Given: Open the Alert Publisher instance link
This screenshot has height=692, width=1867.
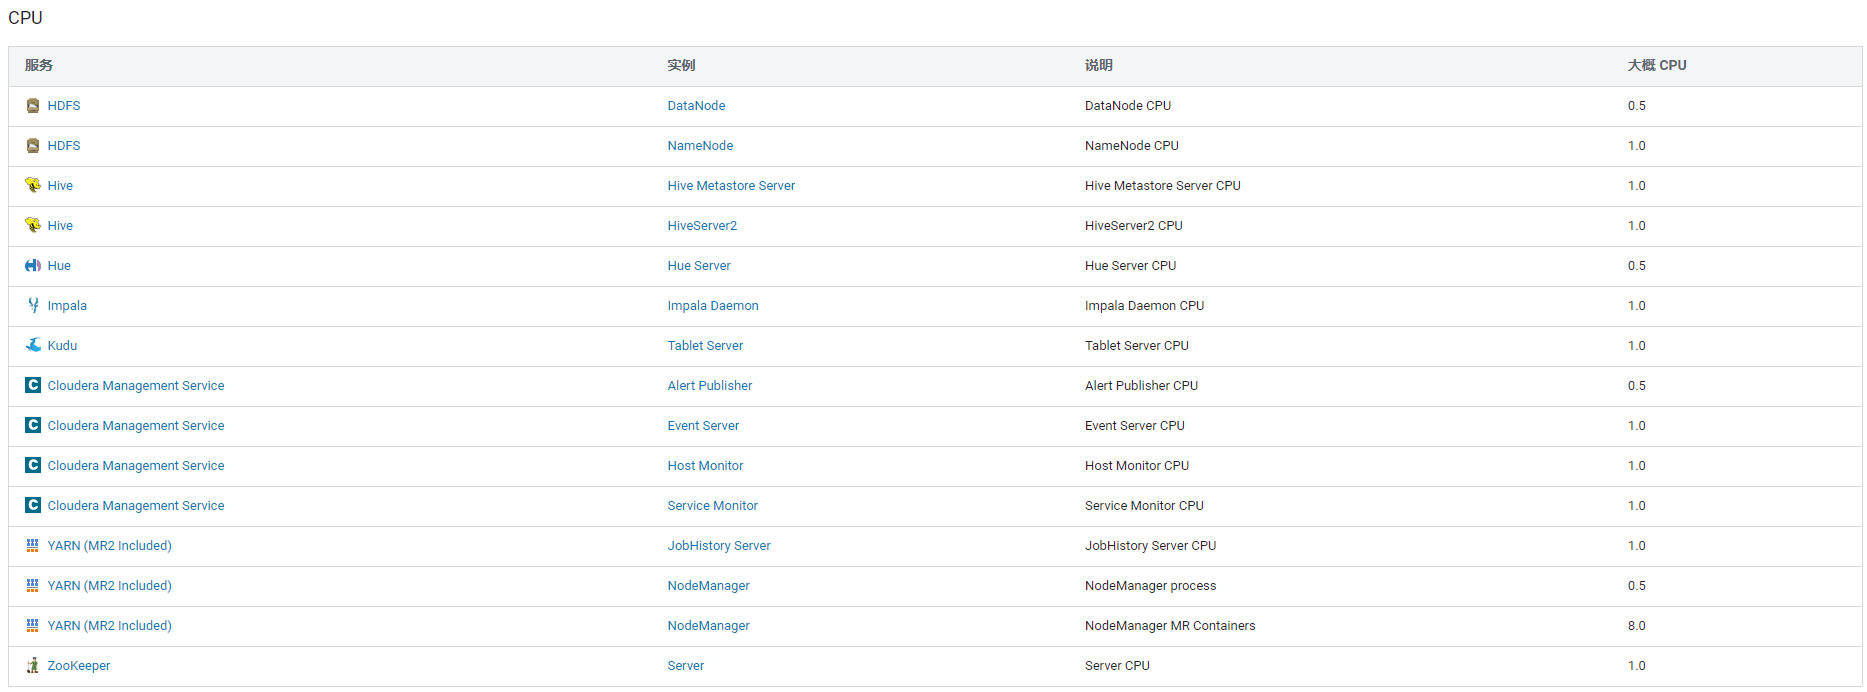Looking at the screenshot, I should click(x=710, y=386).
